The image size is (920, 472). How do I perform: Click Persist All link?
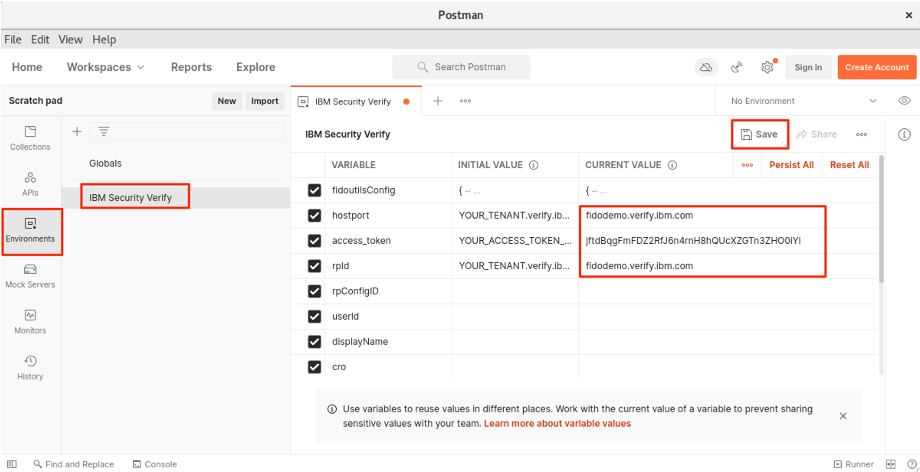tap(792, 165)
